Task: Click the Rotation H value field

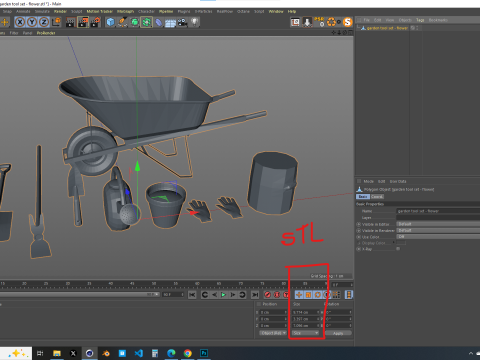Action: (x=338, y=312)
